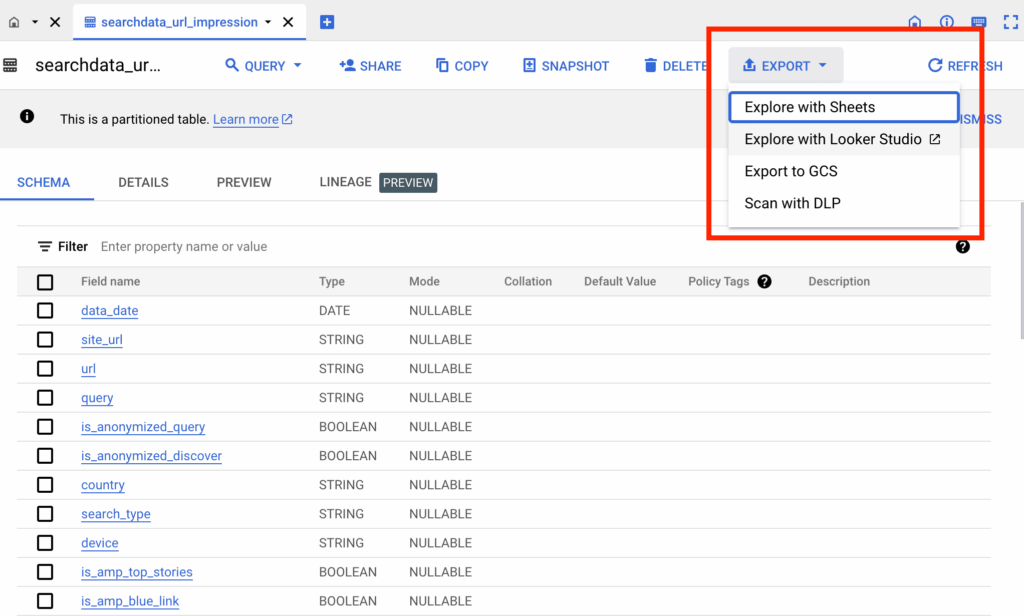Check the device row checkbox
Screen dimensions: 1024x616
tap(45, 543)
